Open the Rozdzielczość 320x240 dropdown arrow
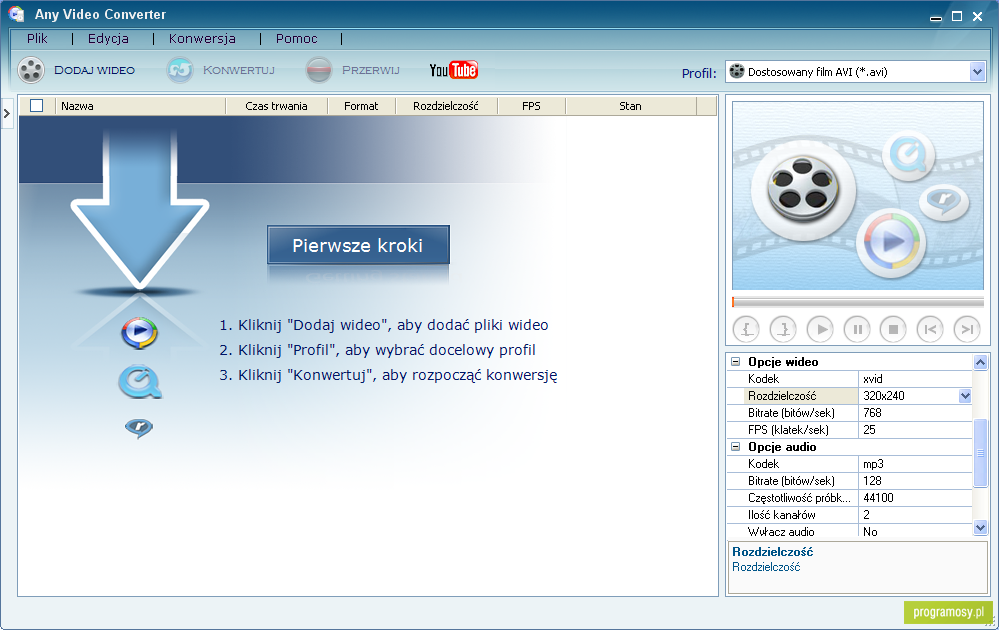The image size is (999, 630). coord(965,396)
